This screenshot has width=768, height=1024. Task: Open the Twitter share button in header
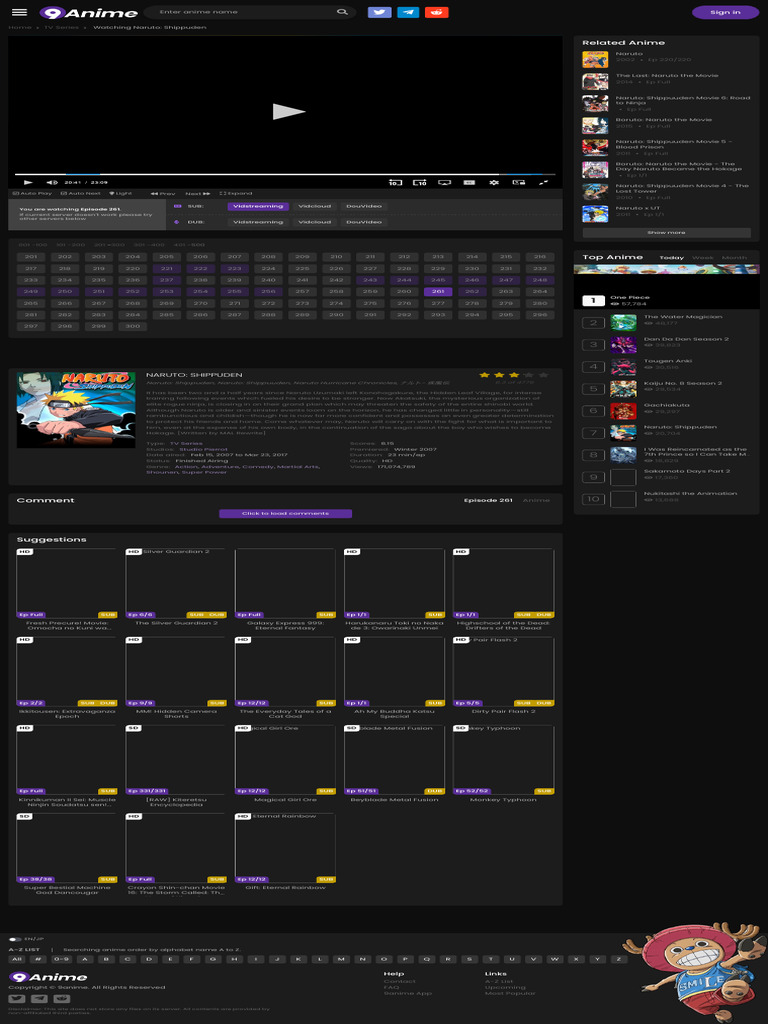point(379,12)
